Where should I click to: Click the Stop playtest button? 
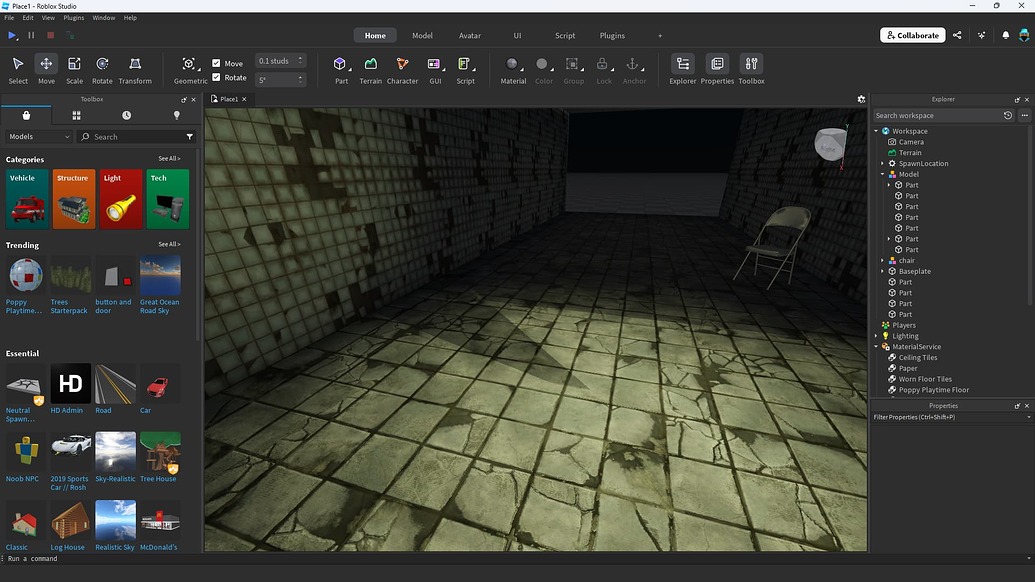50,35
